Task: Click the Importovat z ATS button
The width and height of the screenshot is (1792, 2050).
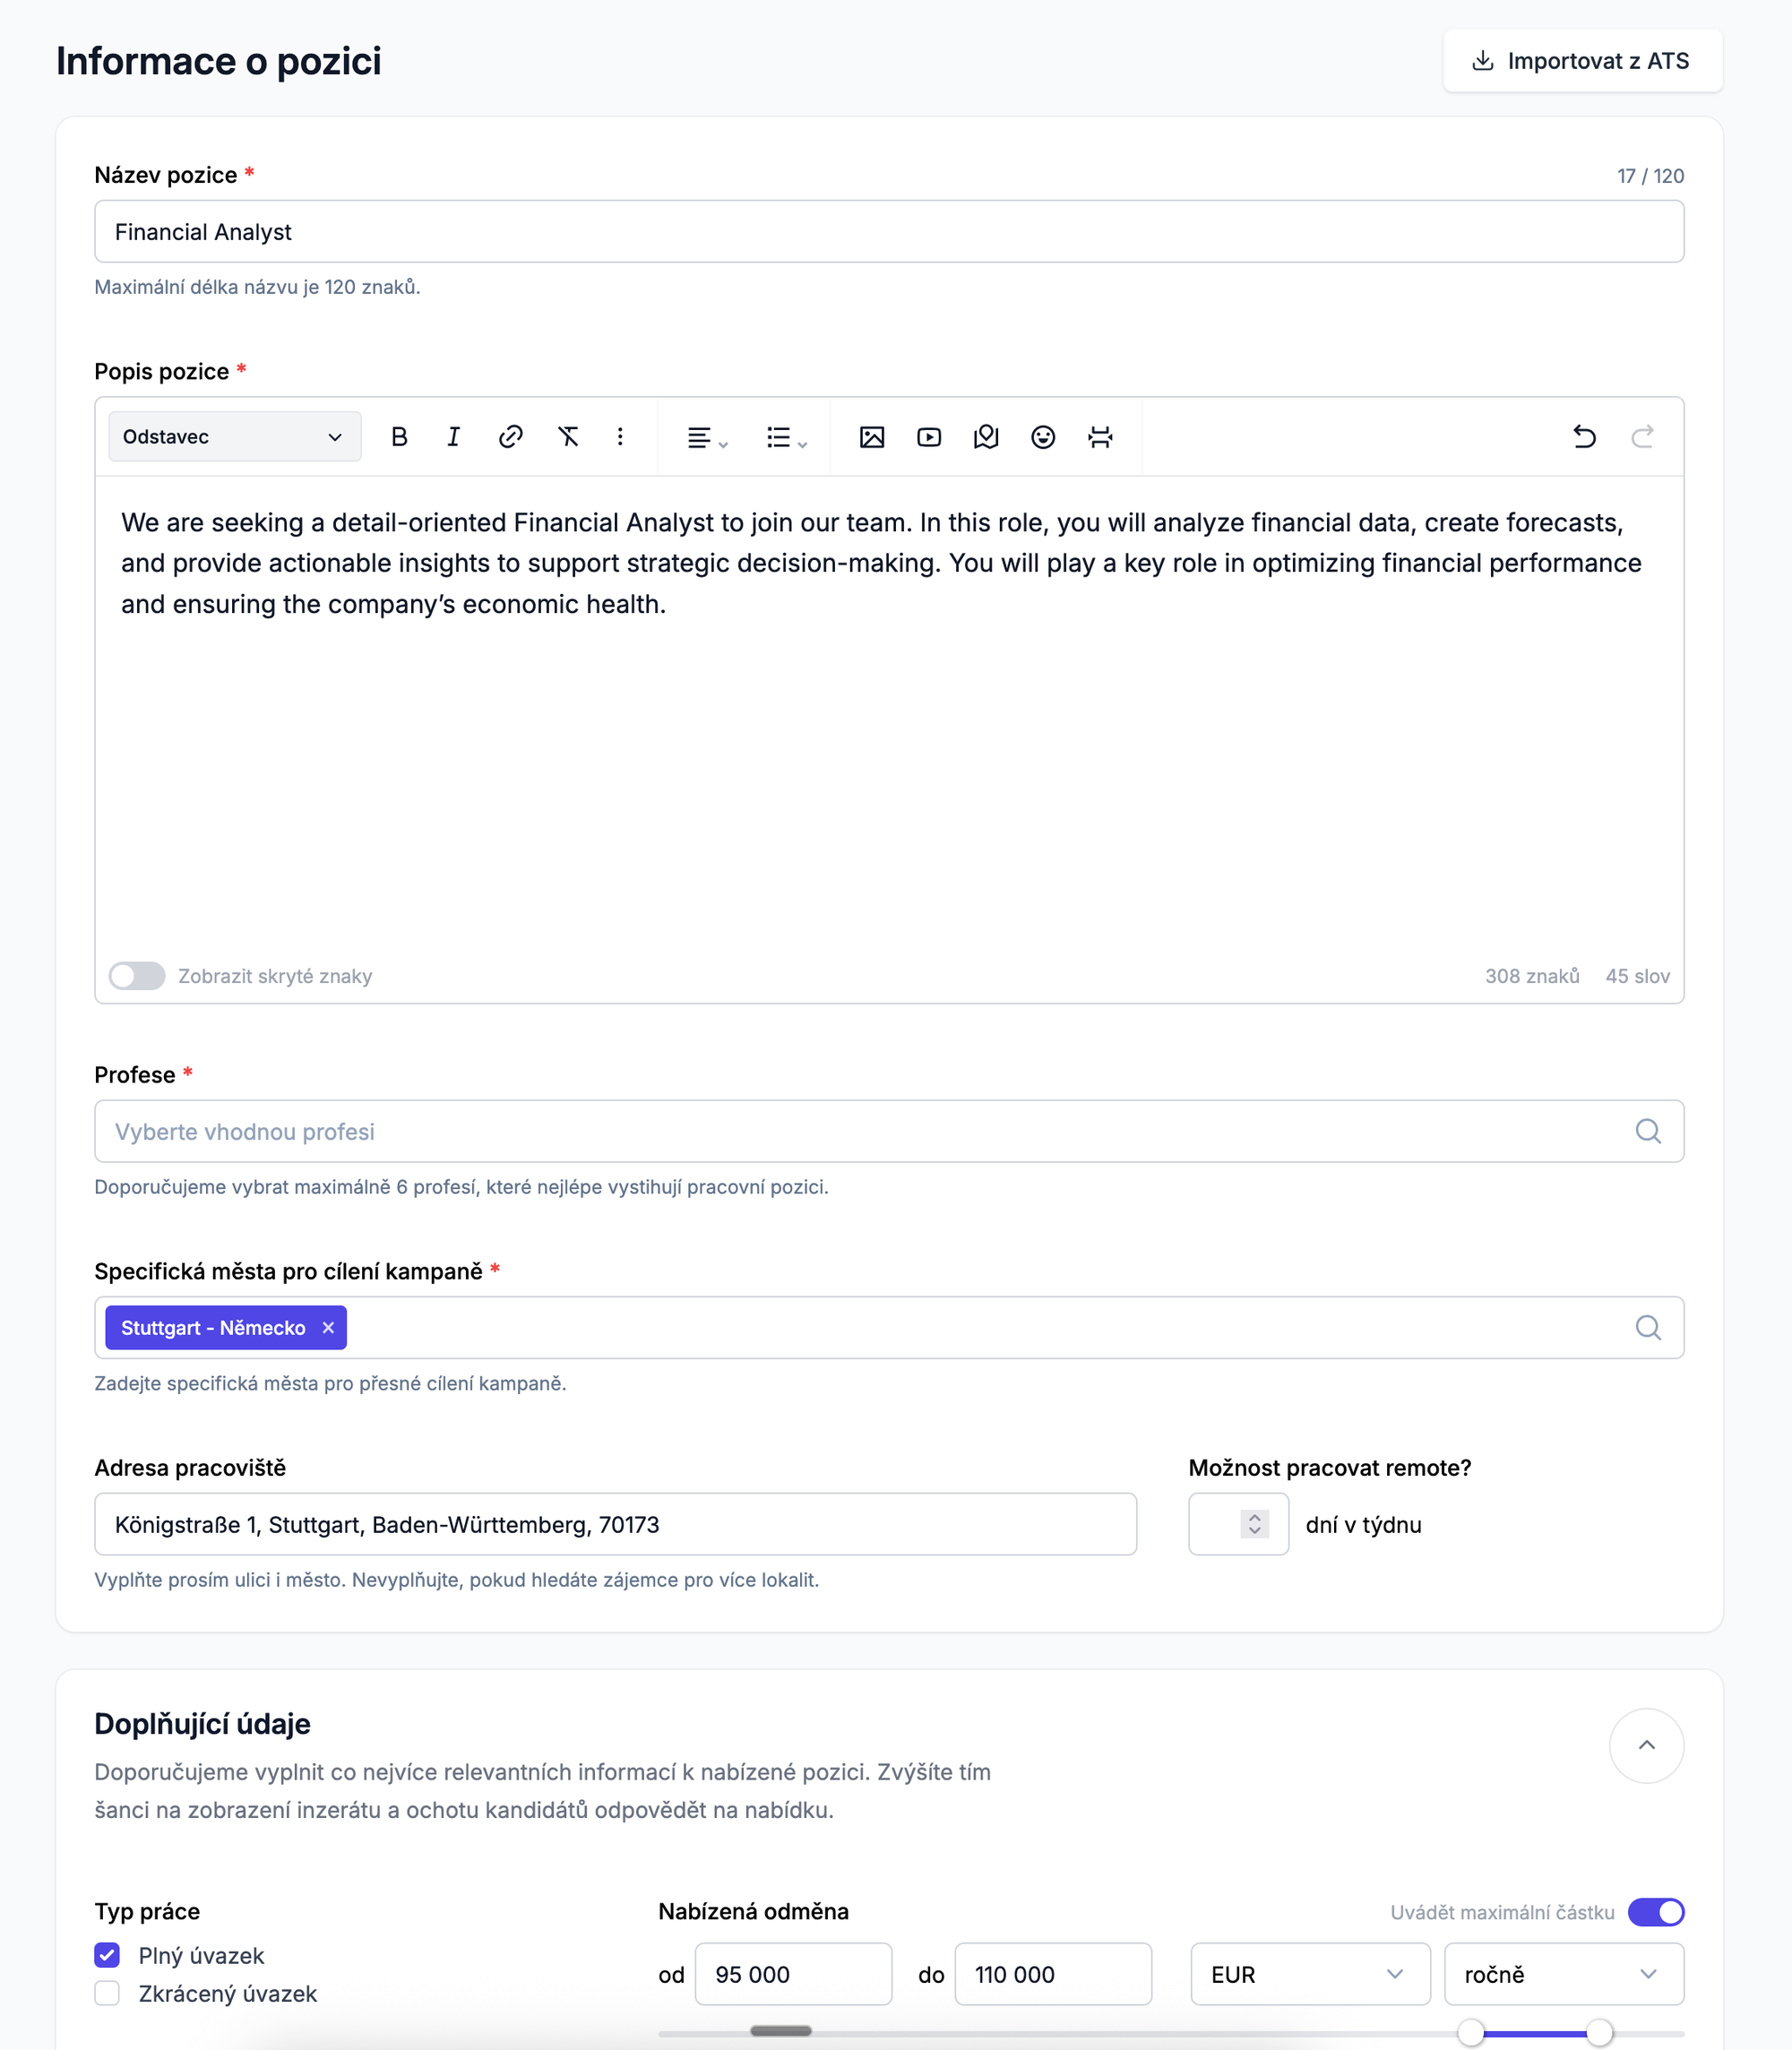Action: coord(1582,61)
